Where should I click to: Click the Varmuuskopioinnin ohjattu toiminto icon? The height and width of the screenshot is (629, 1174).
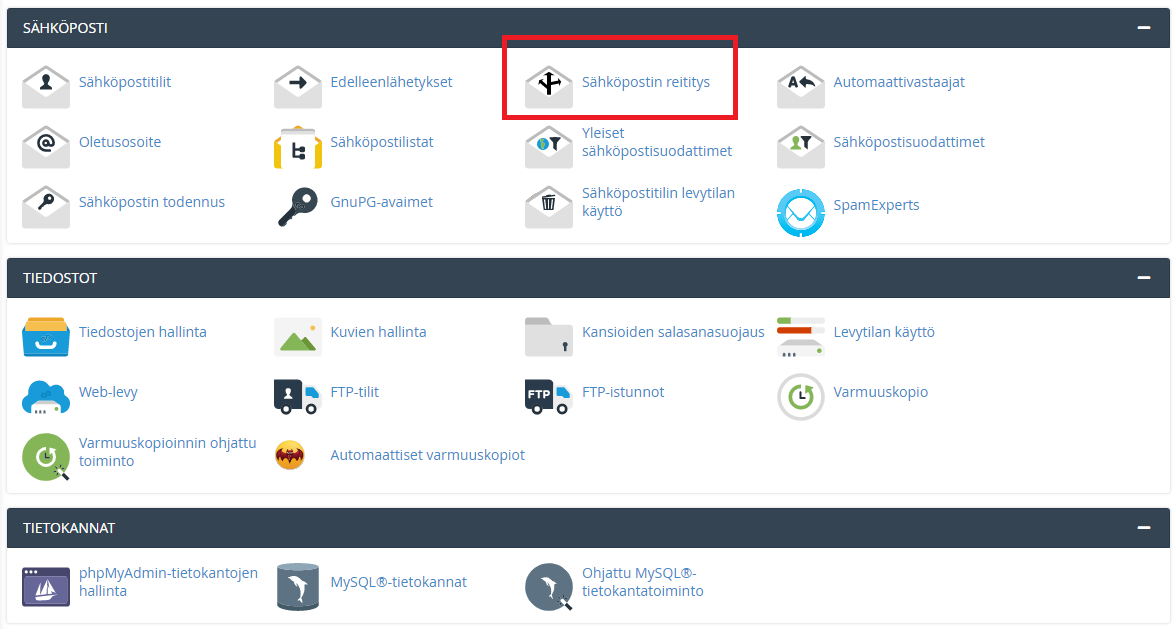[46, 457]
